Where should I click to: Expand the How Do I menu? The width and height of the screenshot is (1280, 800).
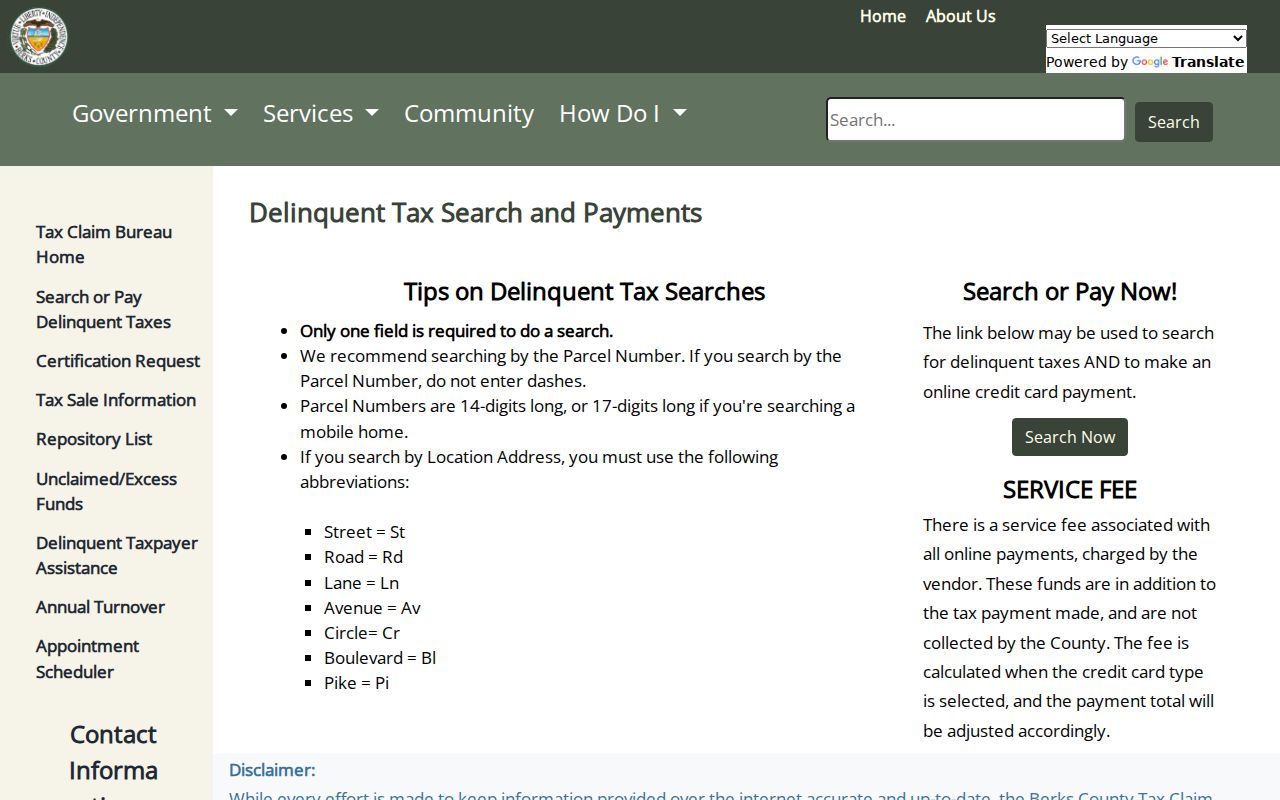pos(623,113)
